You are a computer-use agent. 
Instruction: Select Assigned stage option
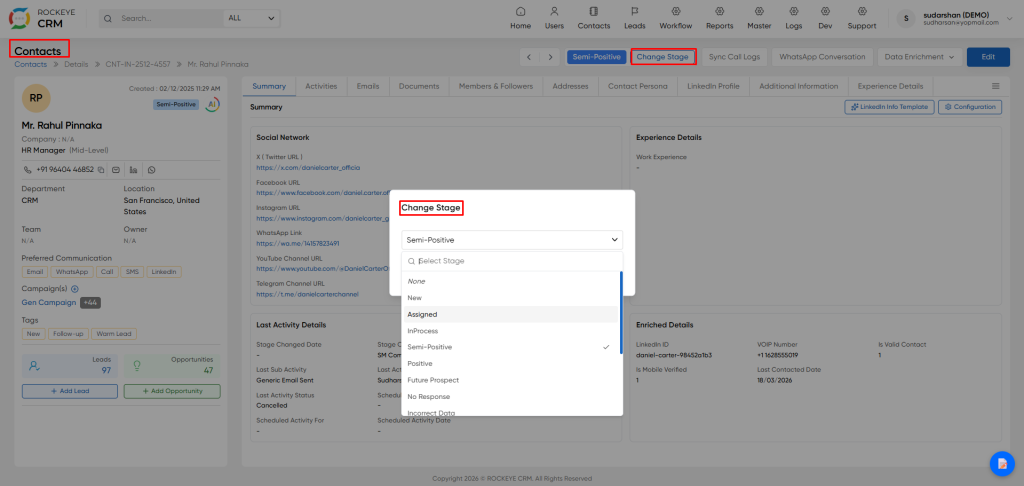(512, 314)
